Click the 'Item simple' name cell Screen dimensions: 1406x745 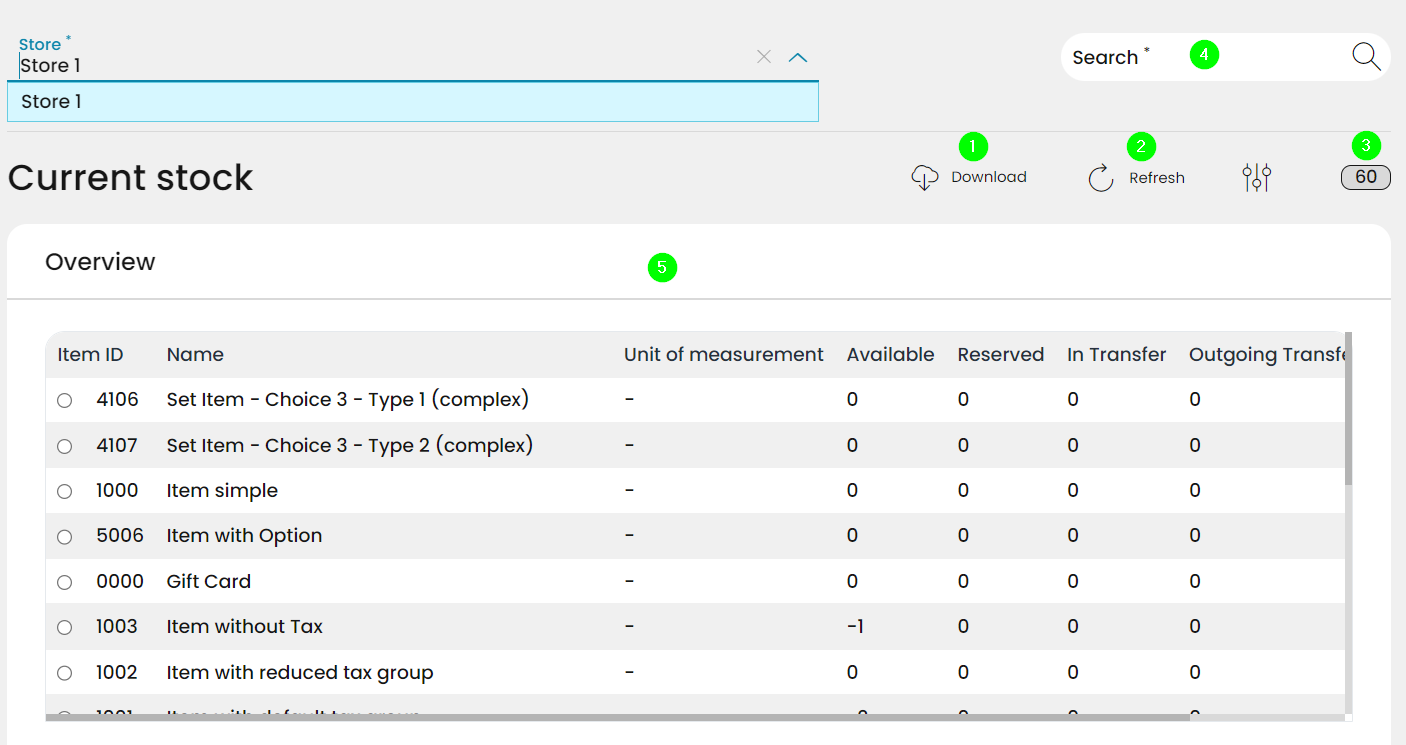click(x=222, y=491)
